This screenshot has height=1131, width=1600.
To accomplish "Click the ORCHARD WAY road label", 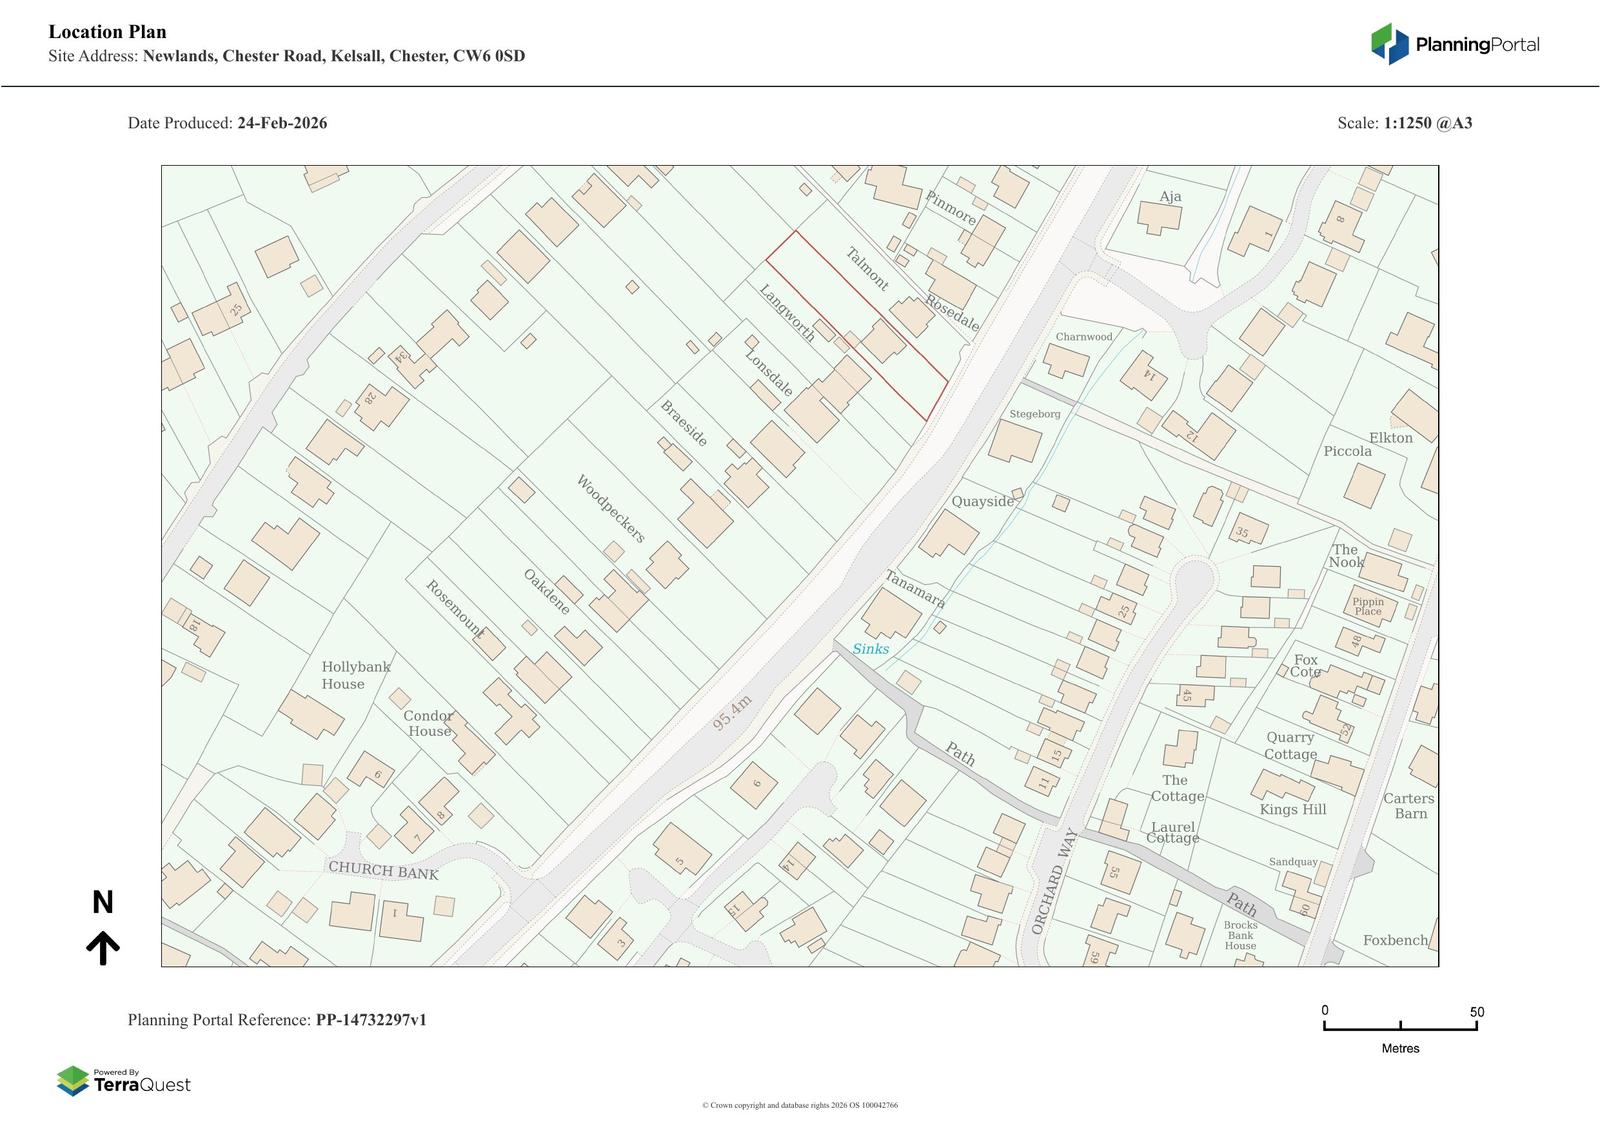I will [x=1054, y=881].
